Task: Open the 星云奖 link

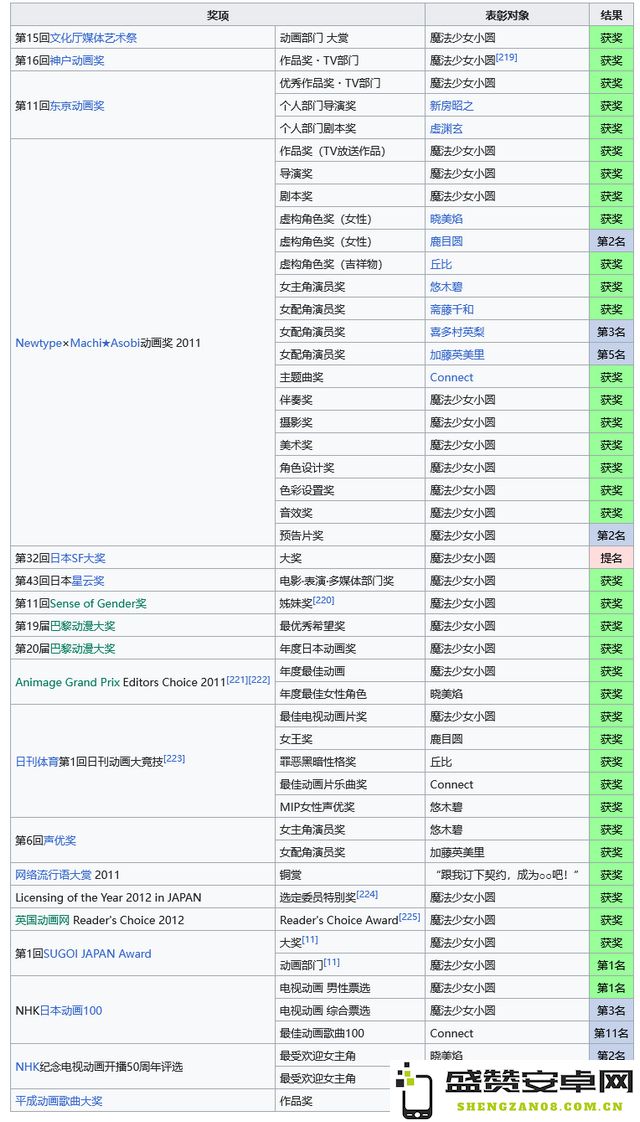Action: 87,581
